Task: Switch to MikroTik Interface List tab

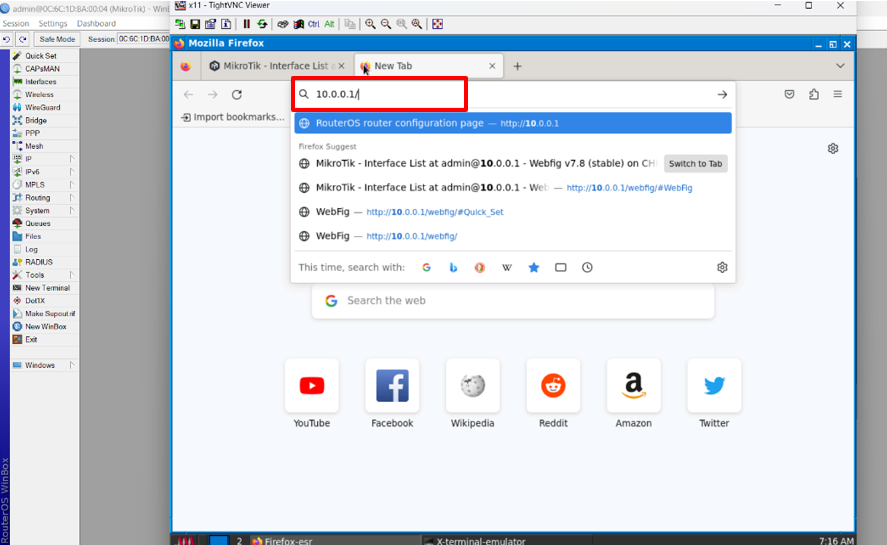Action: 273,66
